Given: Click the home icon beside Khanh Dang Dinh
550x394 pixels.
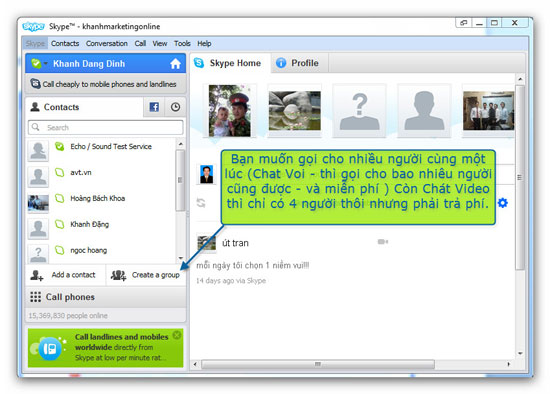Looking at the screenshot, I should click(175, 64).
